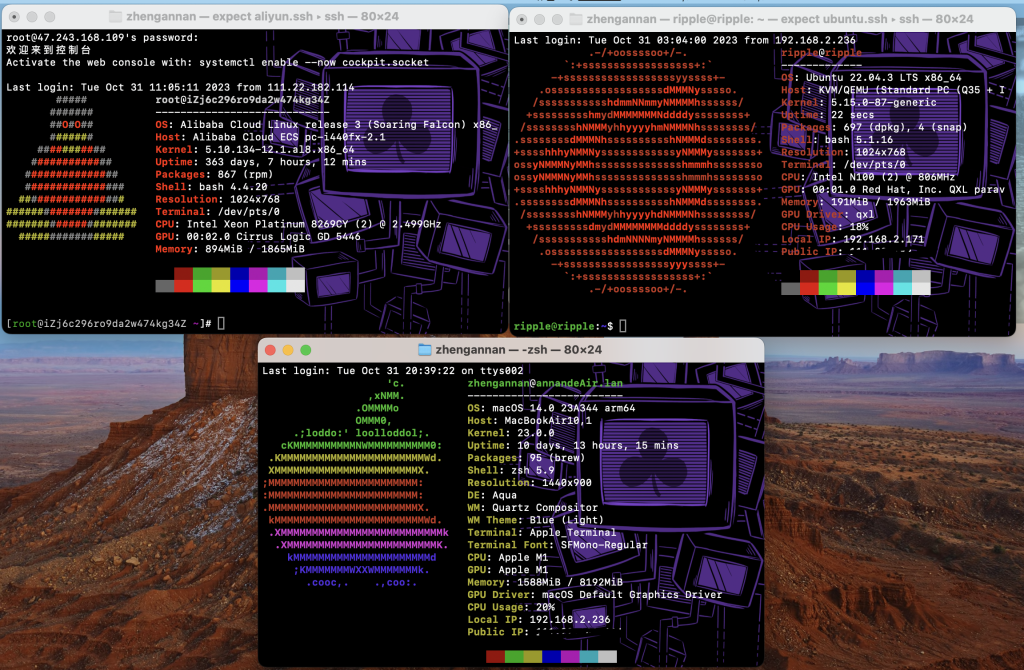Click the folder icon in the ubuntu.ssh window title
Viewport: 1024px width, 670px height.
pyautogui.click(x=576, y=19)
